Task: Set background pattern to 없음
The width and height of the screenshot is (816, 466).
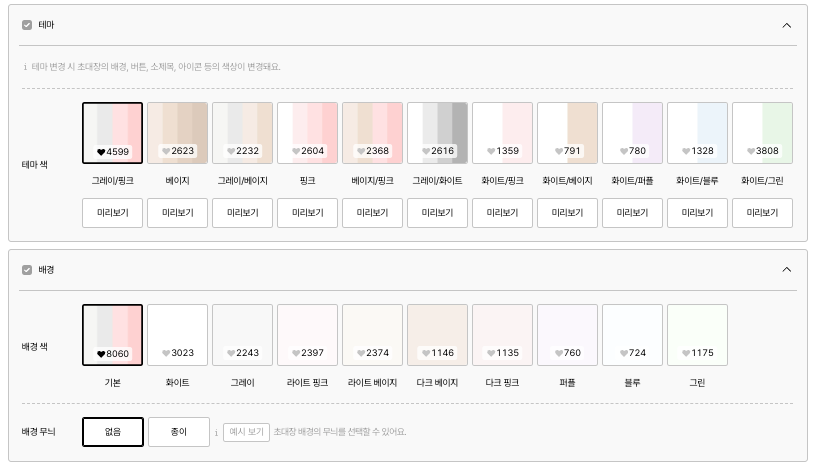Action: (x=113, y=432)
